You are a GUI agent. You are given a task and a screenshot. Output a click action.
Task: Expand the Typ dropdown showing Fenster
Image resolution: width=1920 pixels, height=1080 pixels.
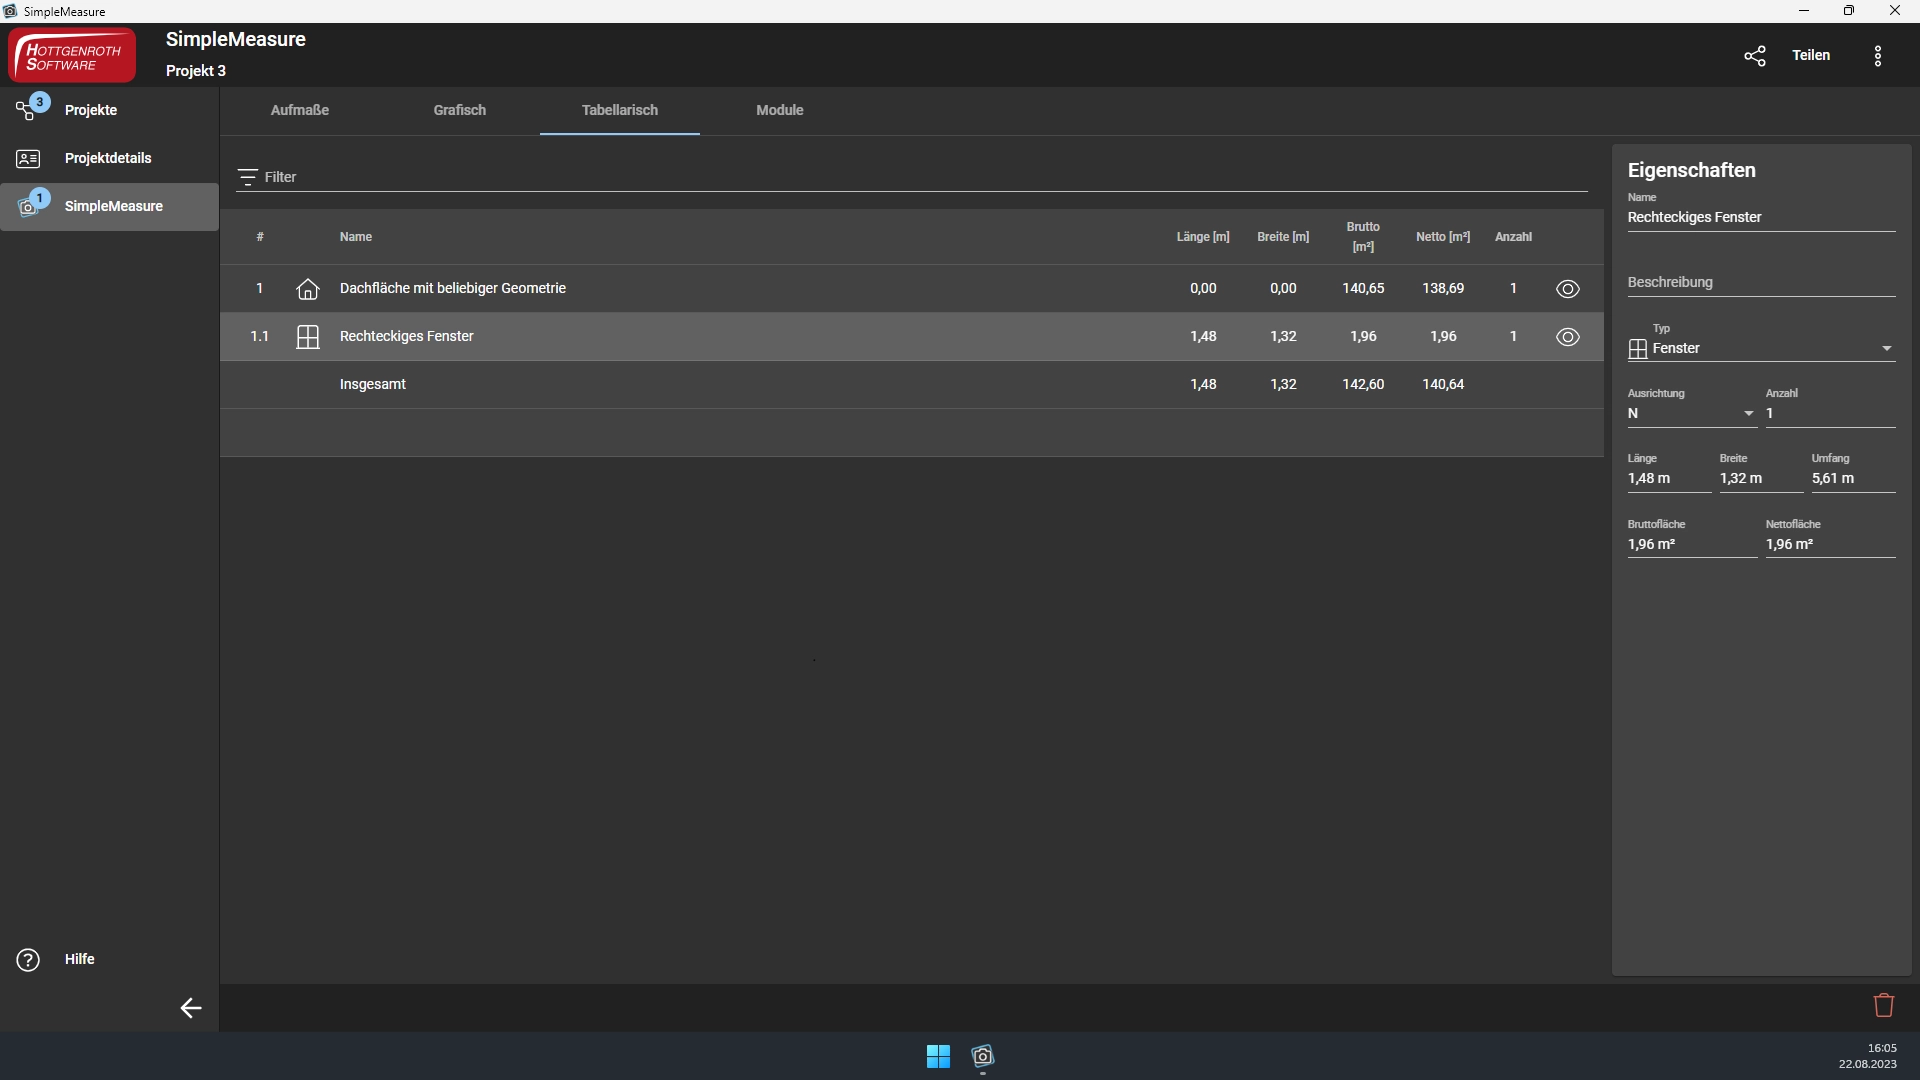point(1886,349)
